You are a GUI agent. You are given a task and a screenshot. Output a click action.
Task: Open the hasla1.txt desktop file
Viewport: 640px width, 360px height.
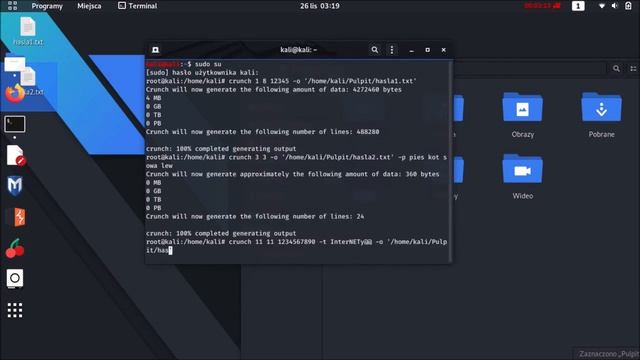pos(28,31)
